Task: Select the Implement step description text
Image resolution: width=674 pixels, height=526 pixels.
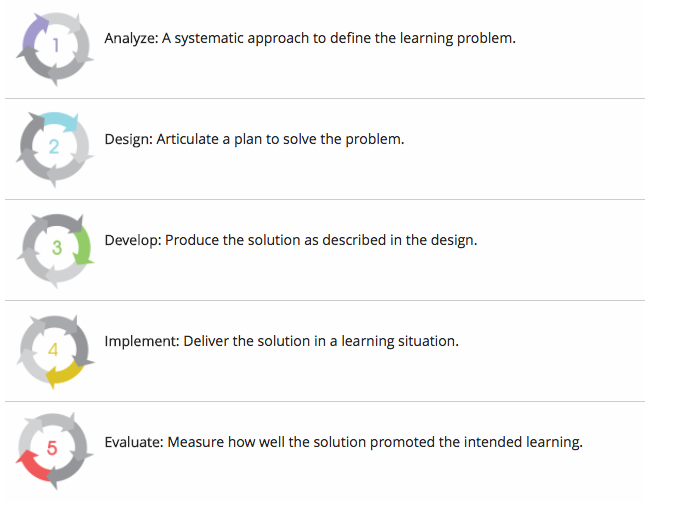Action: pos(282,341)
